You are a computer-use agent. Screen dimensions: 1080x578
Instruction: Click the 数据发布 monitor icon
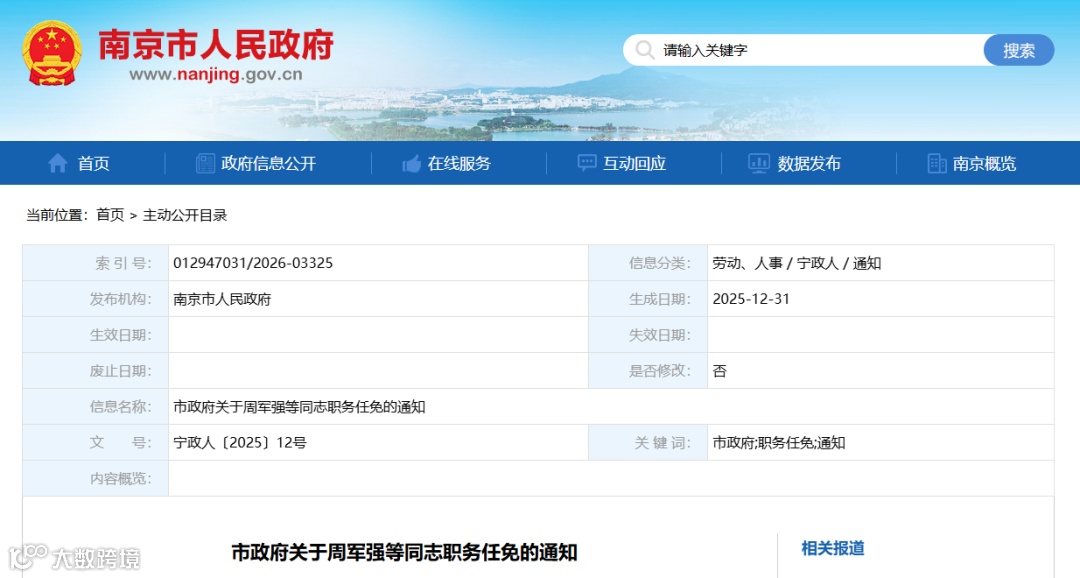757,163
